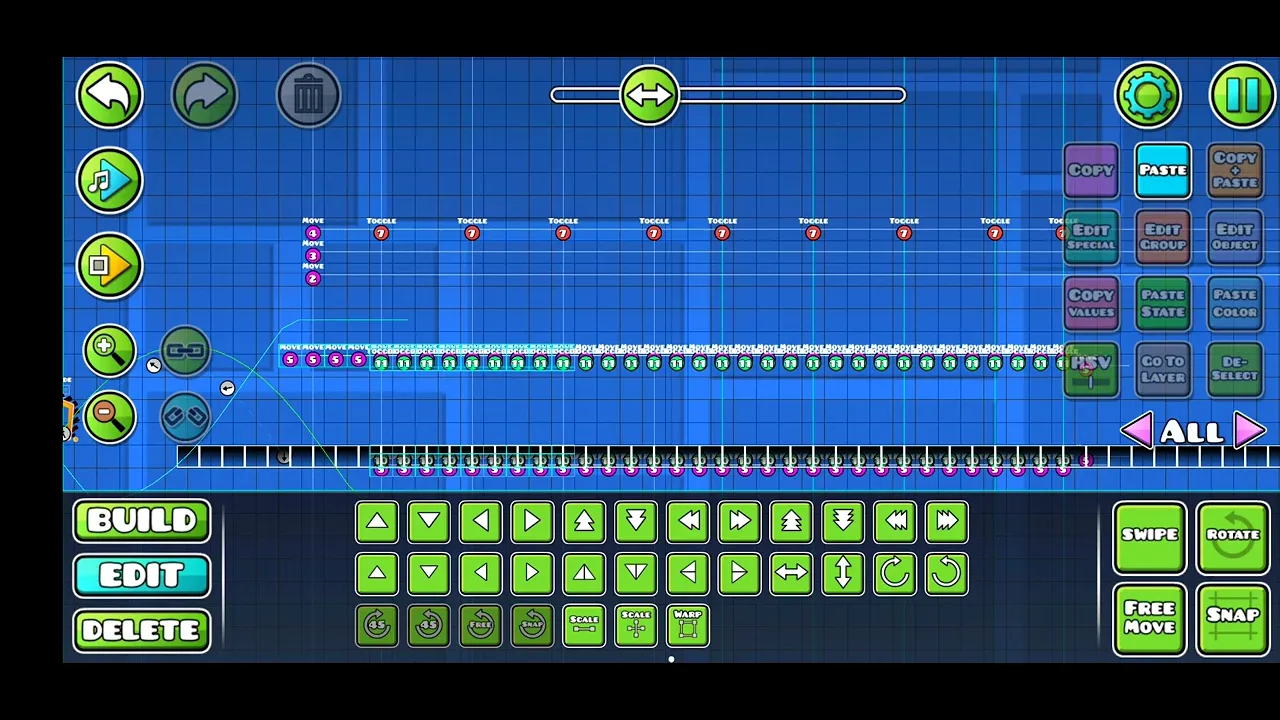The height and width of the screenshot is (720, 1280).
Task: Click the Warp button
Action: [x=688, y=625]
